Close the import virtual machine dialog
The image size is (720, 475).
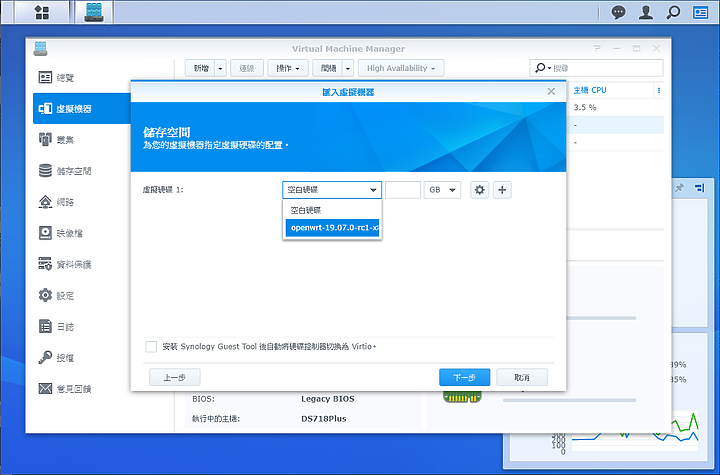pyautogui.click(x=551, y=92)
